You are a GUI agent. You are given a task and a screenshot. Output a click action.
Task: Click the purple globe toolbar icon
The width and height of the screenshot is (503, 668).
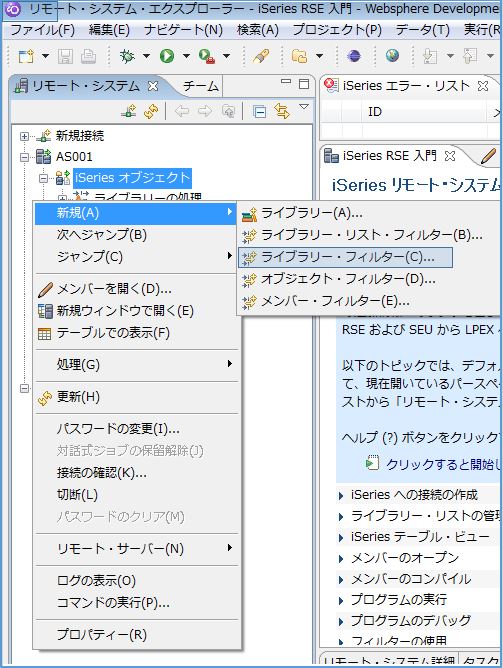tap(354, 56)
